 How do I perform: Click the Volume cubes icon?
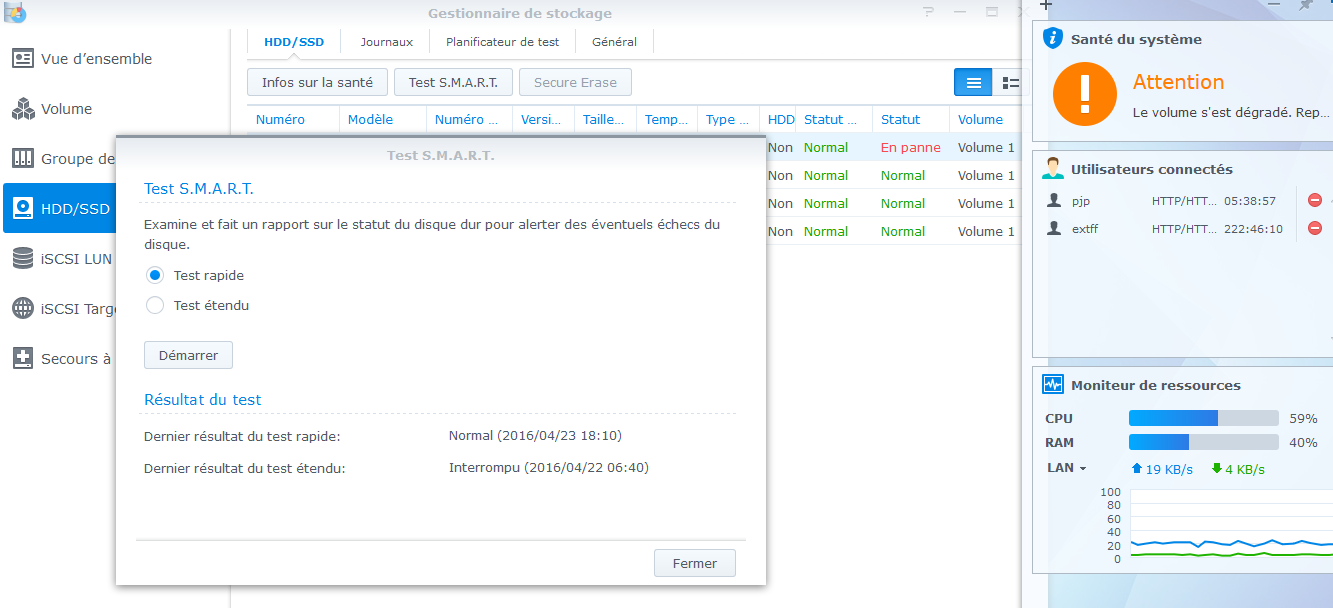coord(23,108)
